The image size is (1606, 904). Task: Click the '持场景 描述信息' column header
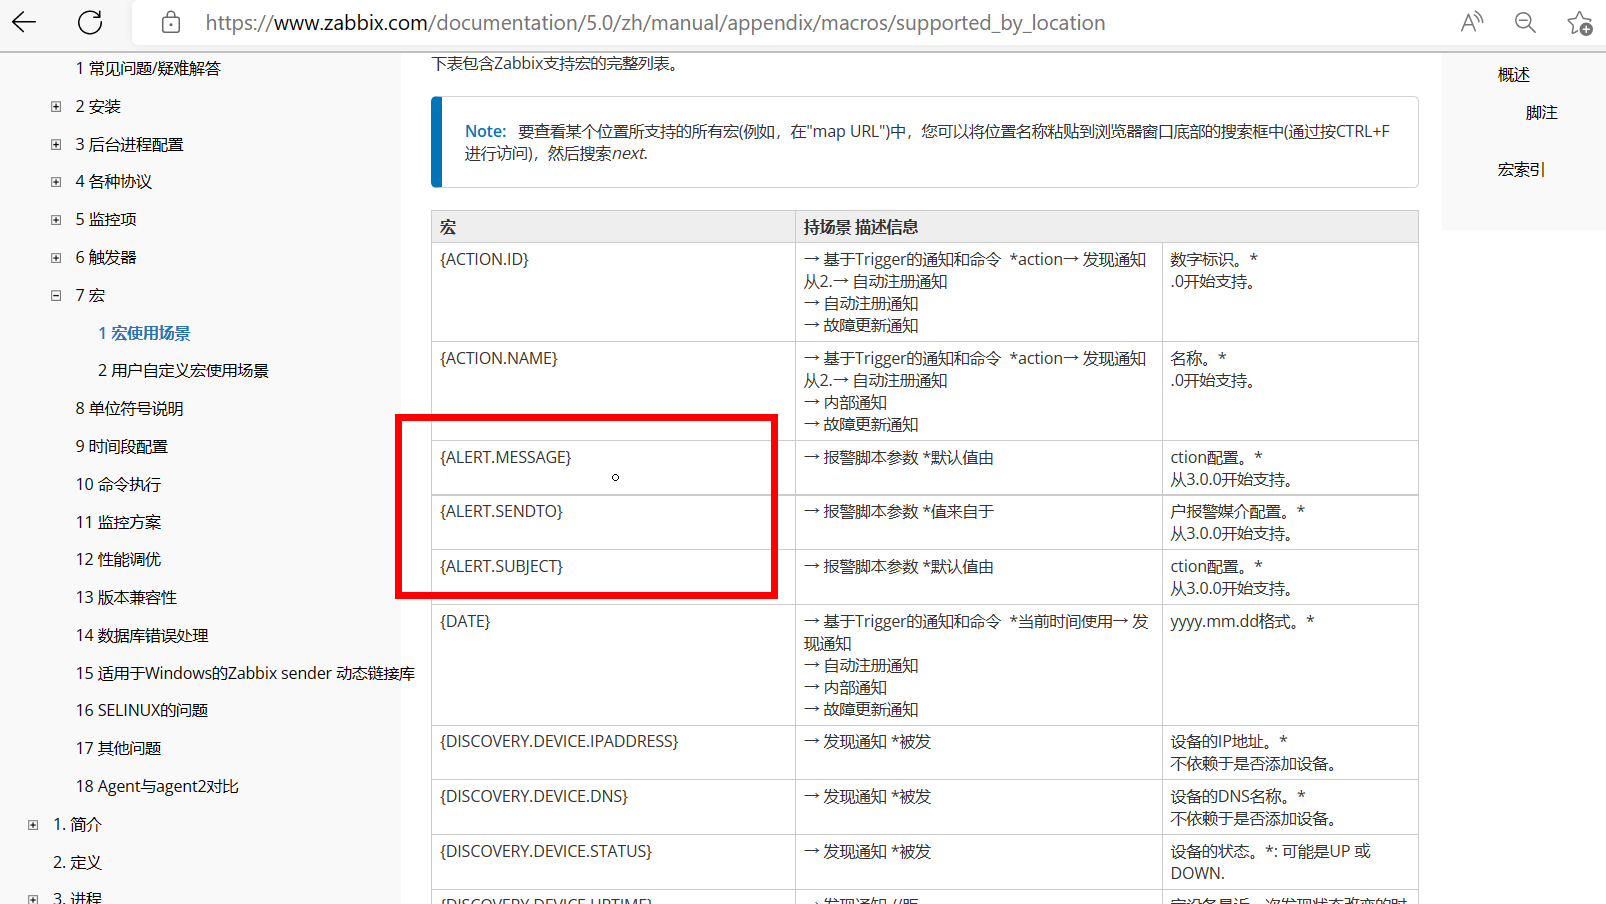pyautogui.click(x=1107, y=227)
